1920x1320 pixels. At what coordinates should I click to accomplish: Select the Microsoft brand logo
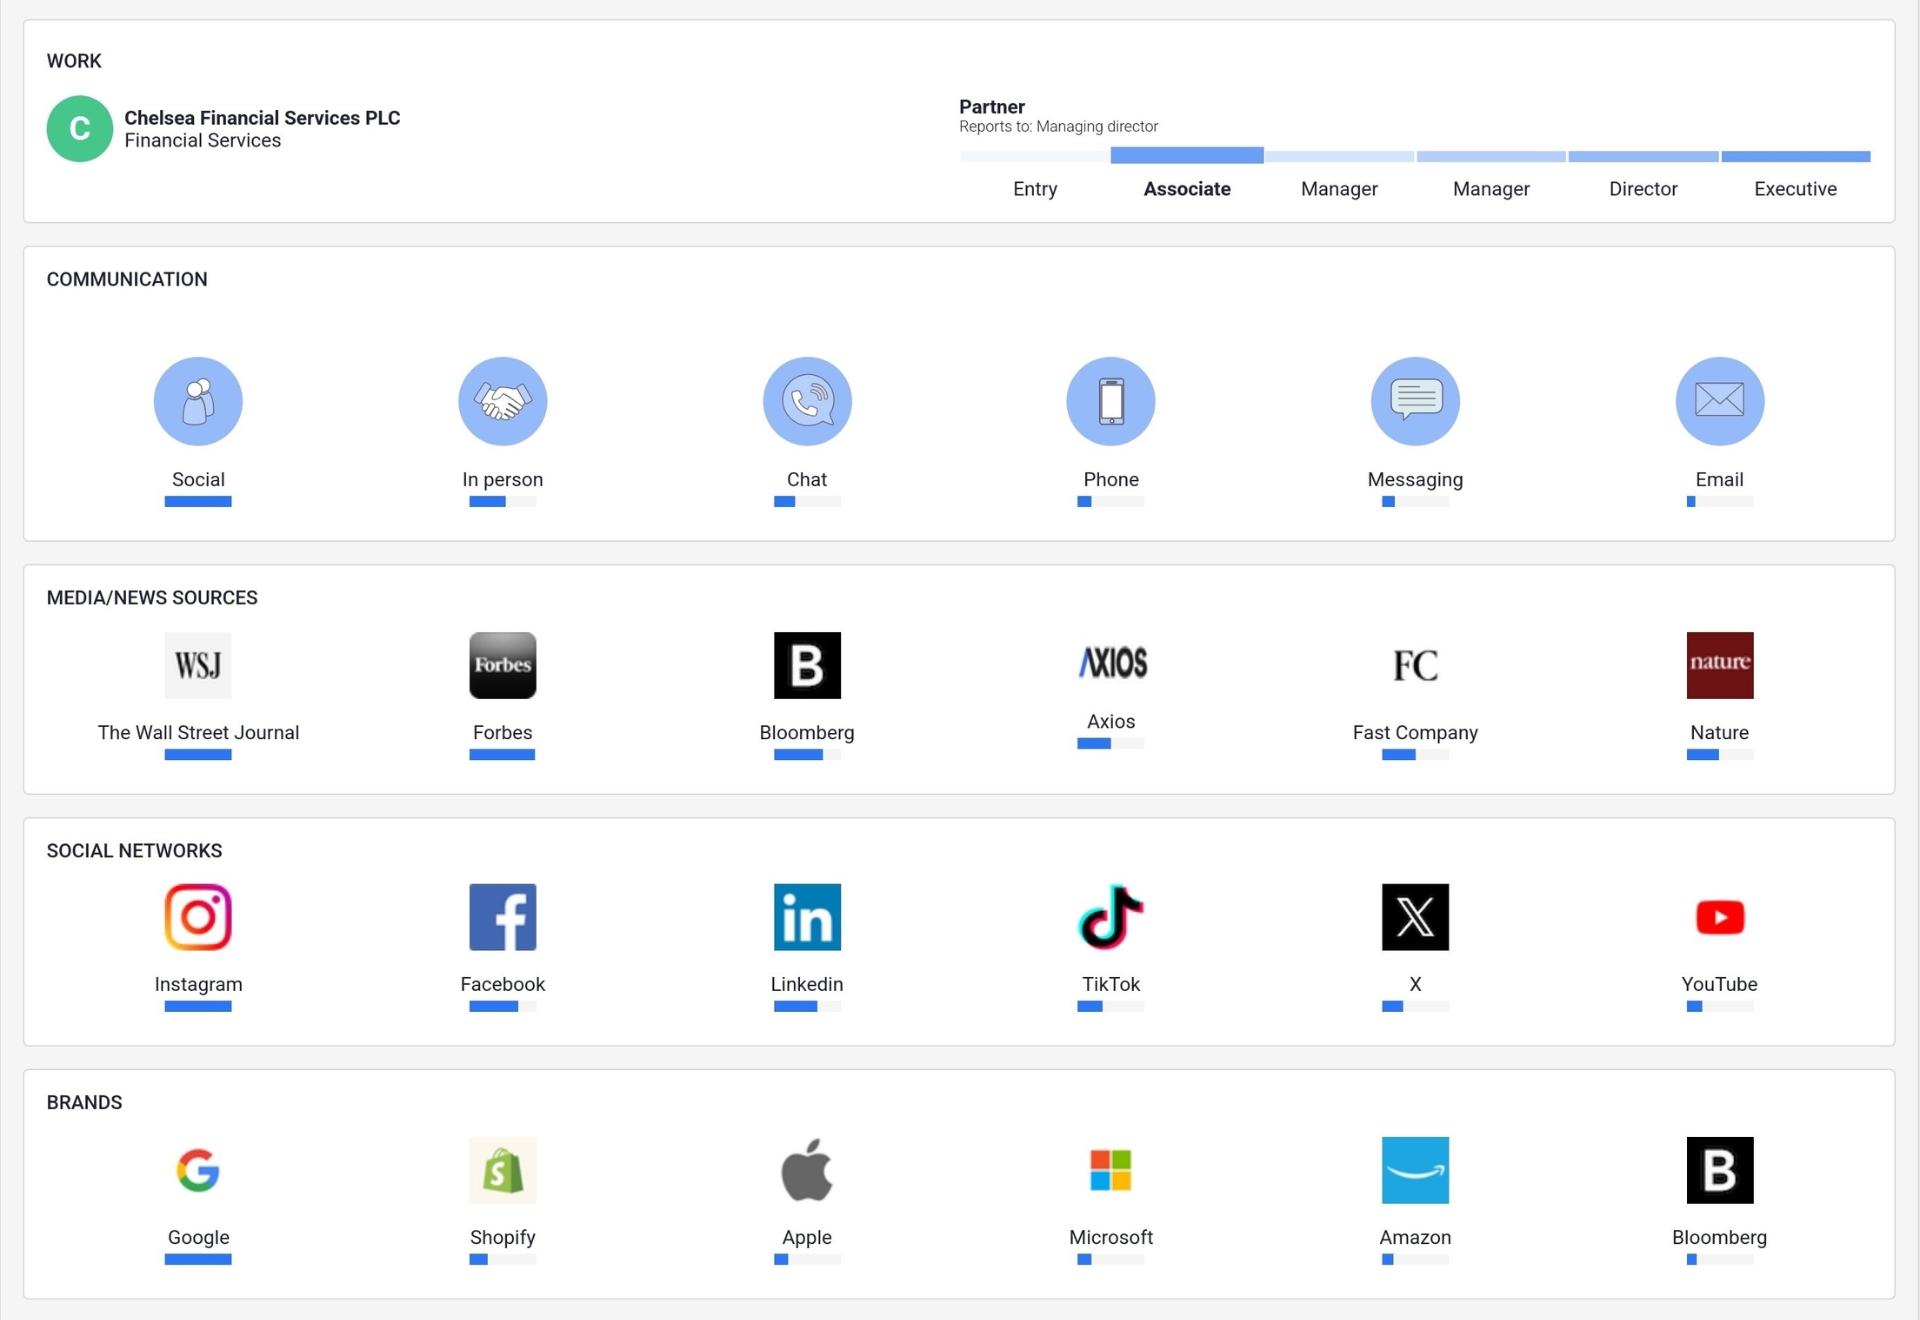coord(1110,1170)
